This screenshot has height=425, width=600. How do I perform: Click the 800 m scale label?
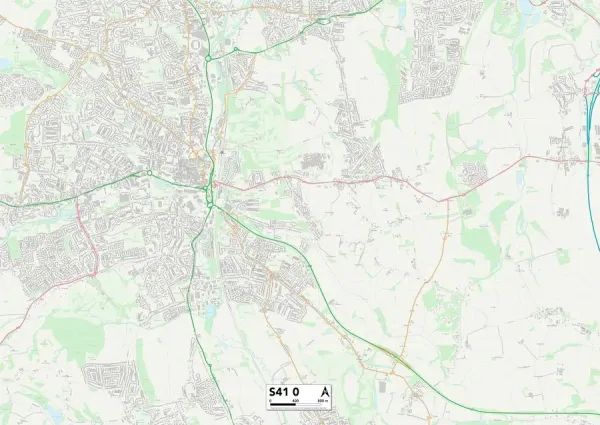[323, 401]
